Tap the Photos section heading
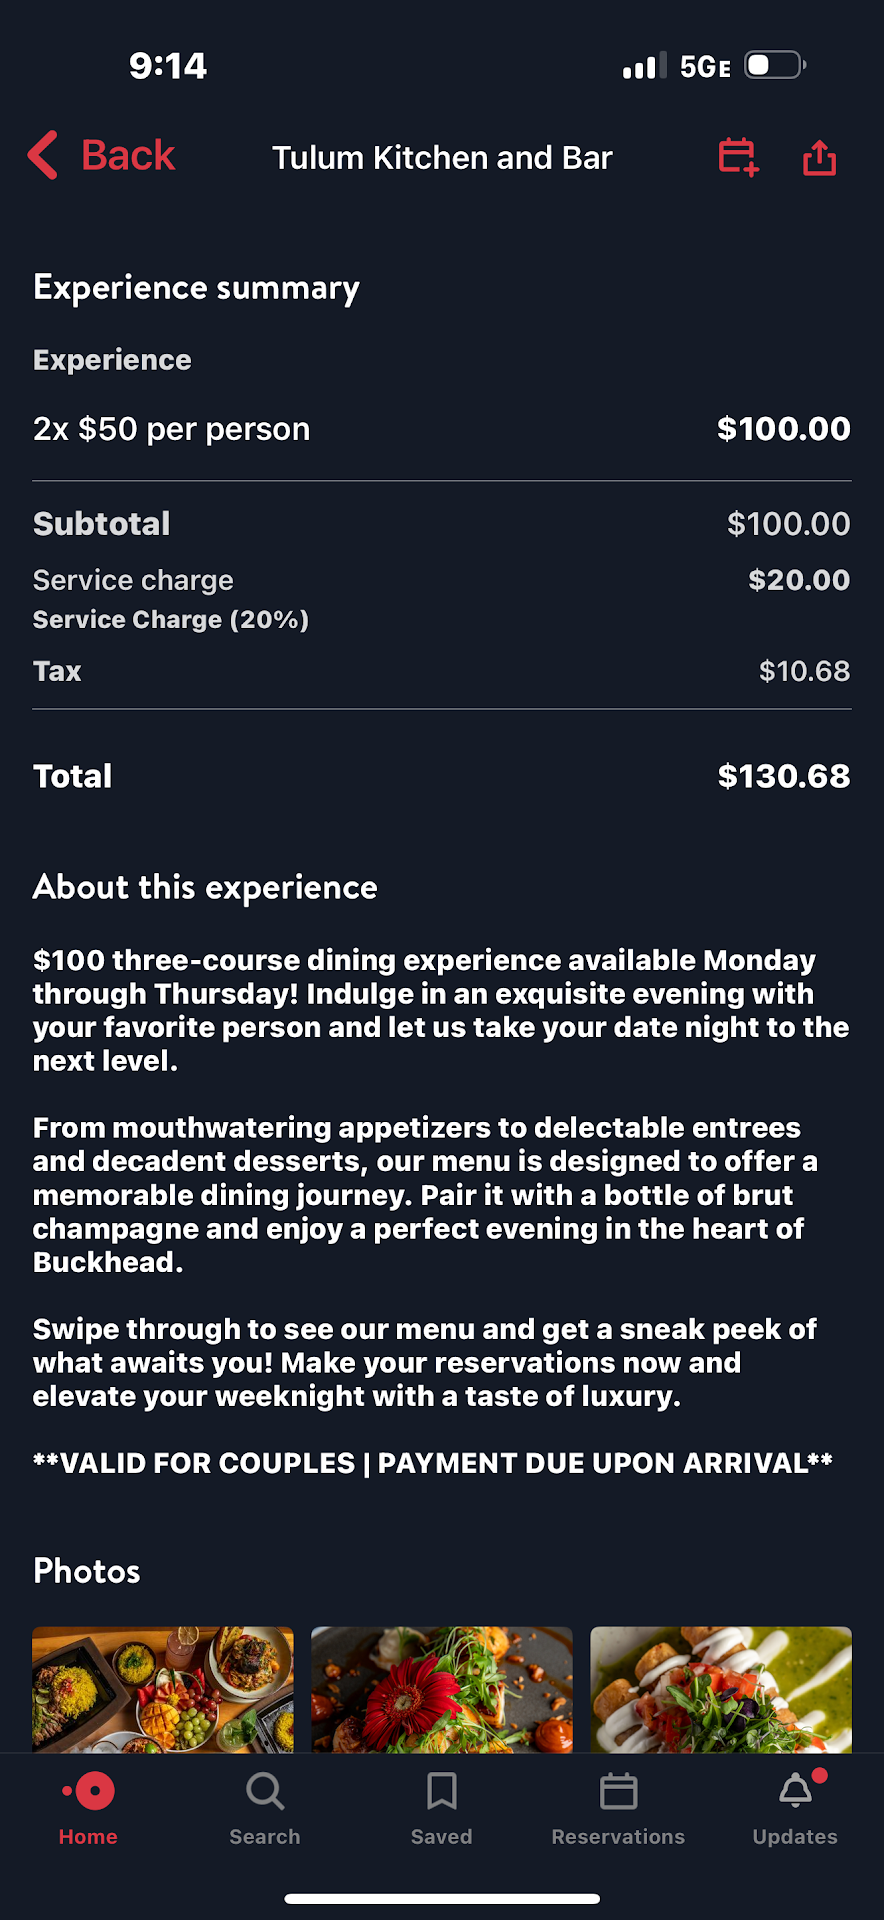Image resolution: width=884 pixels, height=1920 pixels. click(87, 1571)
